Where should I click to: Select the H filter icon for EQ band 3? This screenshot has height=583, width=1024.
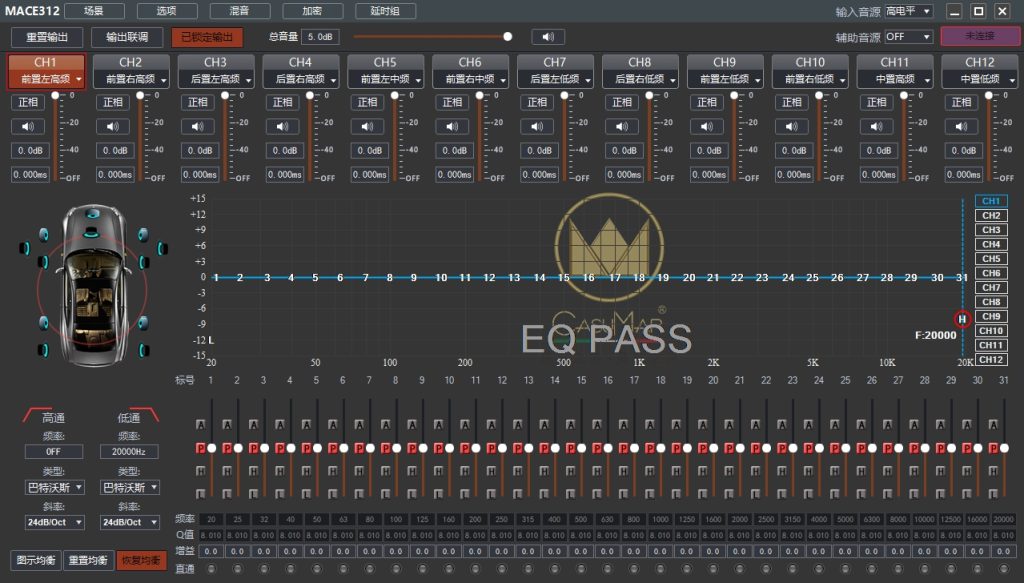pos(253,471)
